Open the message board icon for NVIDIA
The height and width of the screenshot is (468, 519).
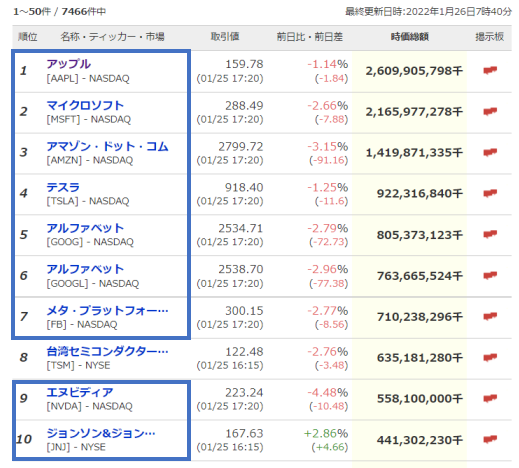coord(490,398)
